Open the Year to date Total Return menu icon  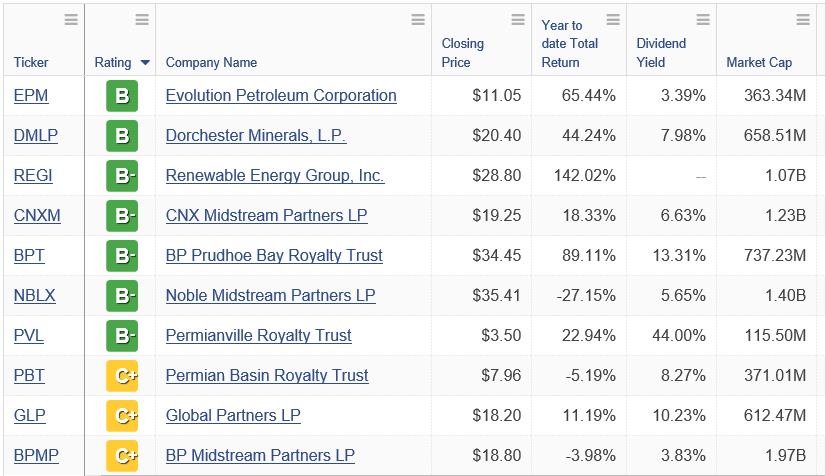pyautogui.click(x=613, y=20)
